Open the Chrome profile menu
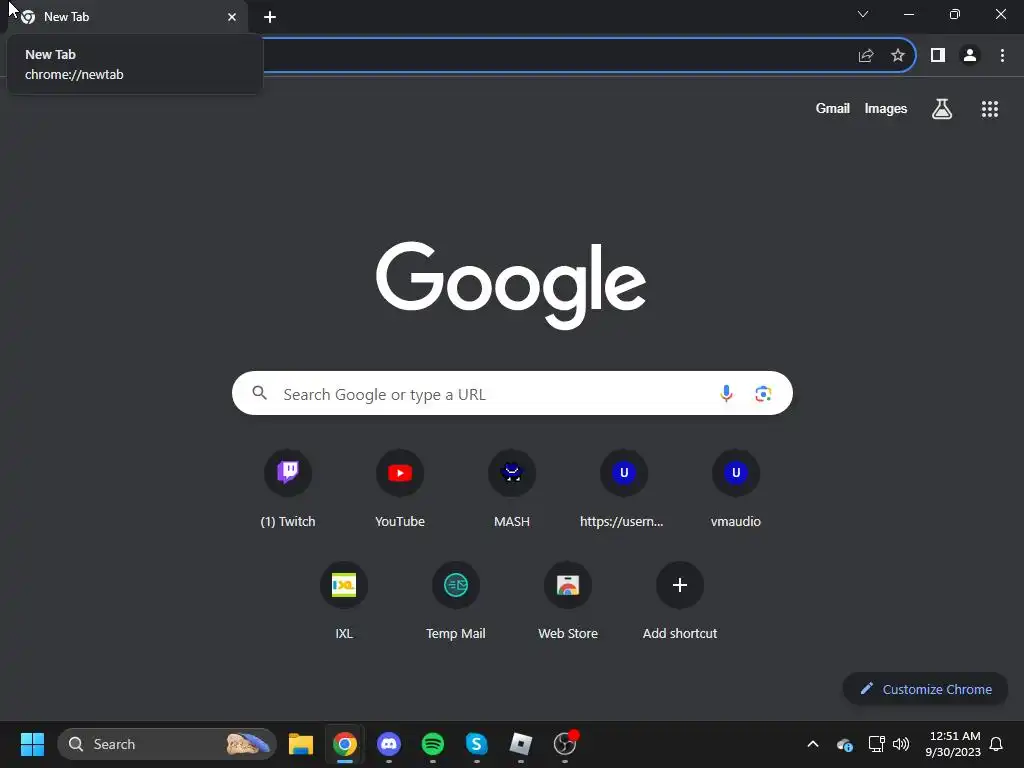 [x=970, y=56]
